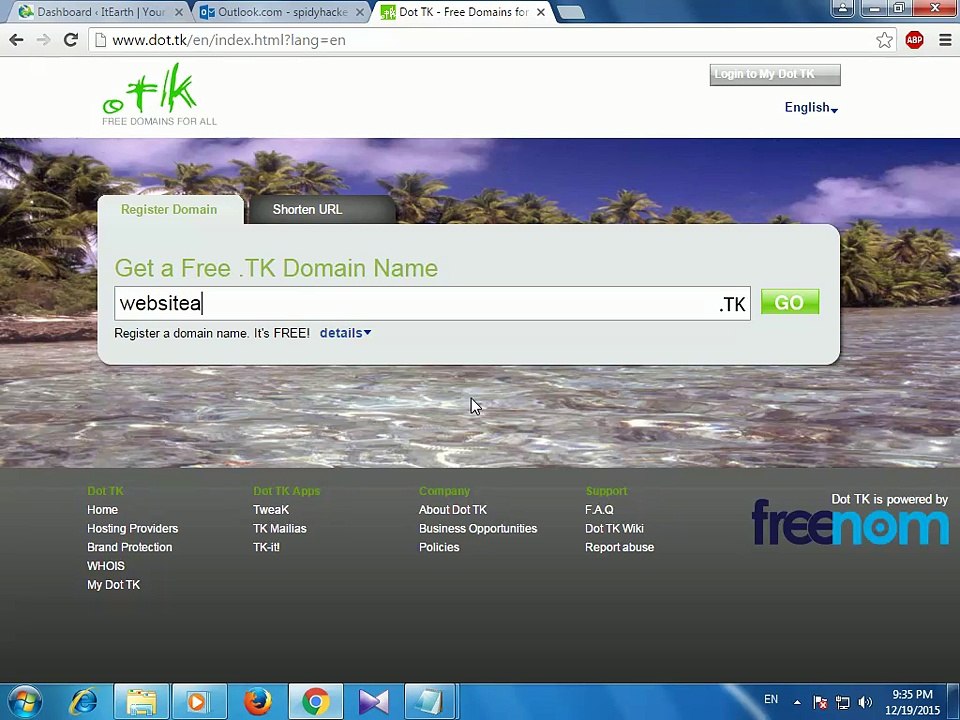This screenshot has height=720, width=960.
Task: Expand the English language dropdown
Action: [x=811, y=108]
